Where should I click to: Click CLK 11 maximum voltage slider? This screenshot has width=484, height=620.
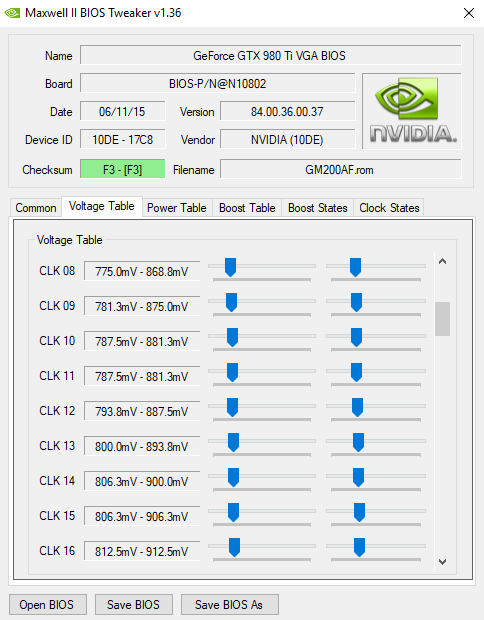tap(376, 374)
